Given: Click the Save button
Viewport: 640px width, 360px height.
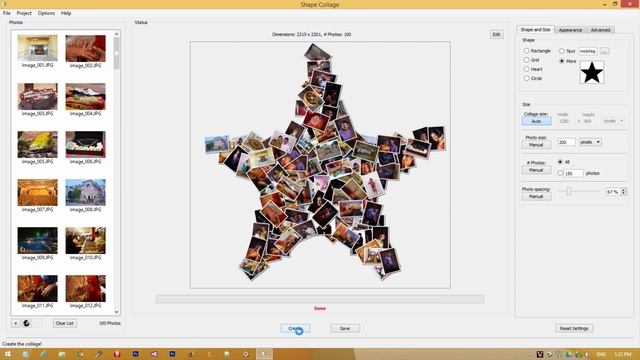Looking at the screenshot, I should (345, 328).
